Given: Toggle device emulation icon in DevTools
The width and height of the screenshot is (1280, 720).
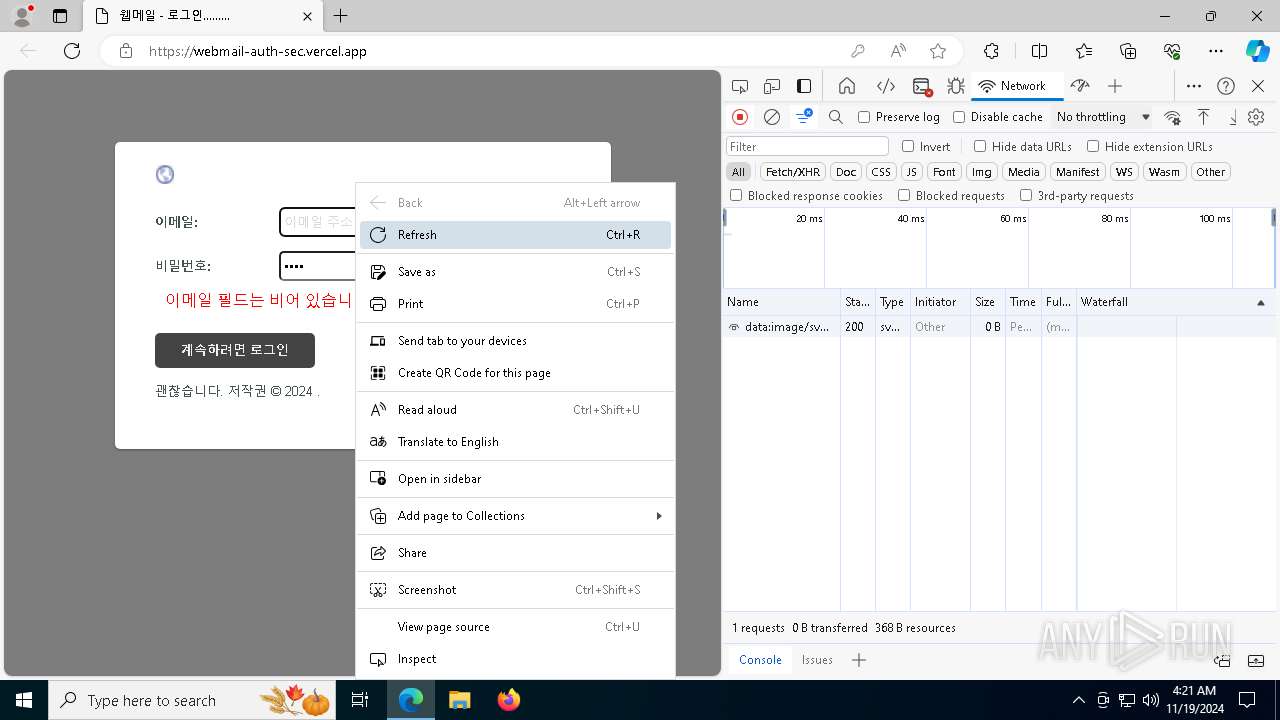Looking at the screenshot, I should 772,86.
